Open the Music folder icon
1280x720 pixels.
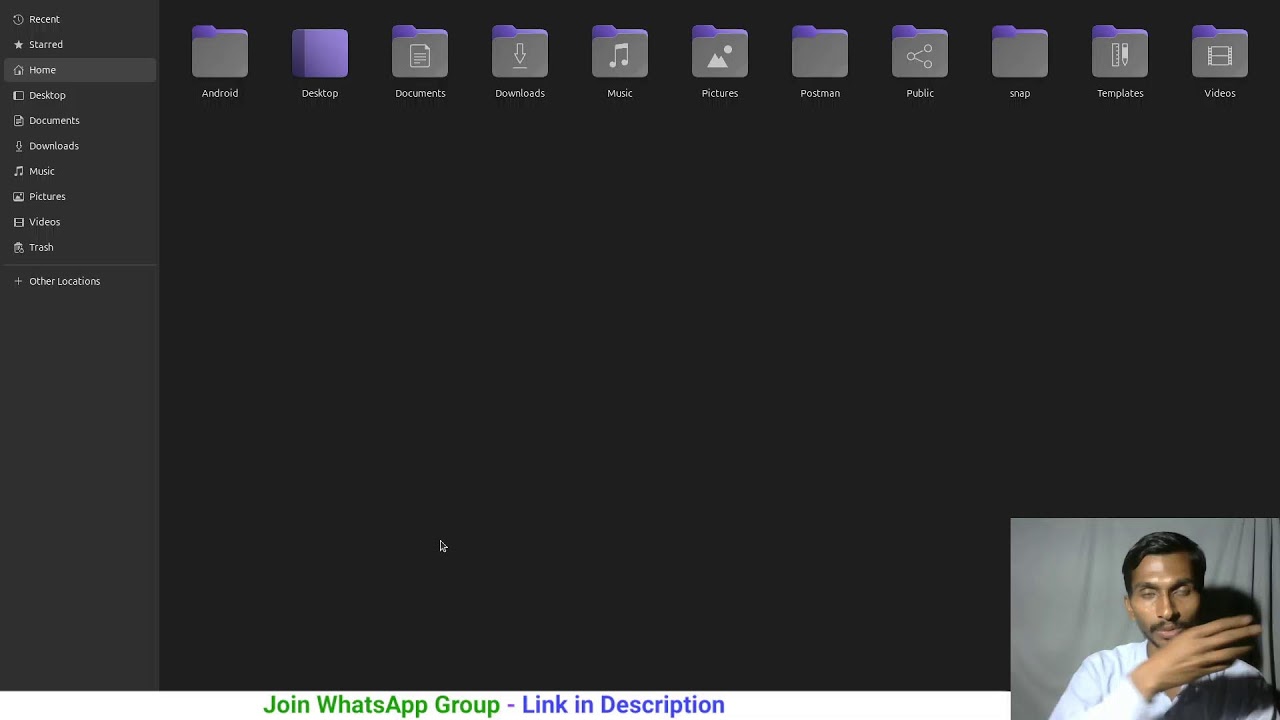620,52
